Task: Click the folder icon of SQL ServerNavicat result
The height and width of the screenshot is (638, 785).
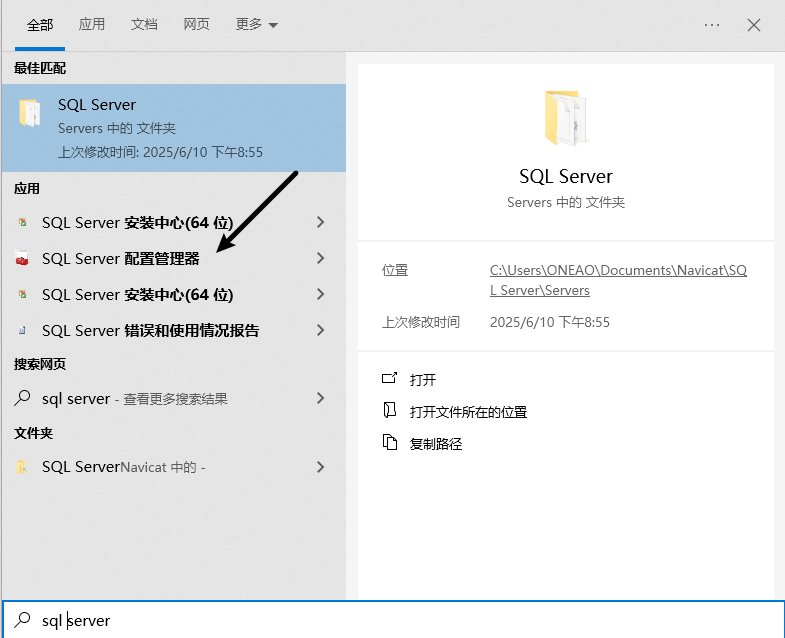Action: pos(22,467)
